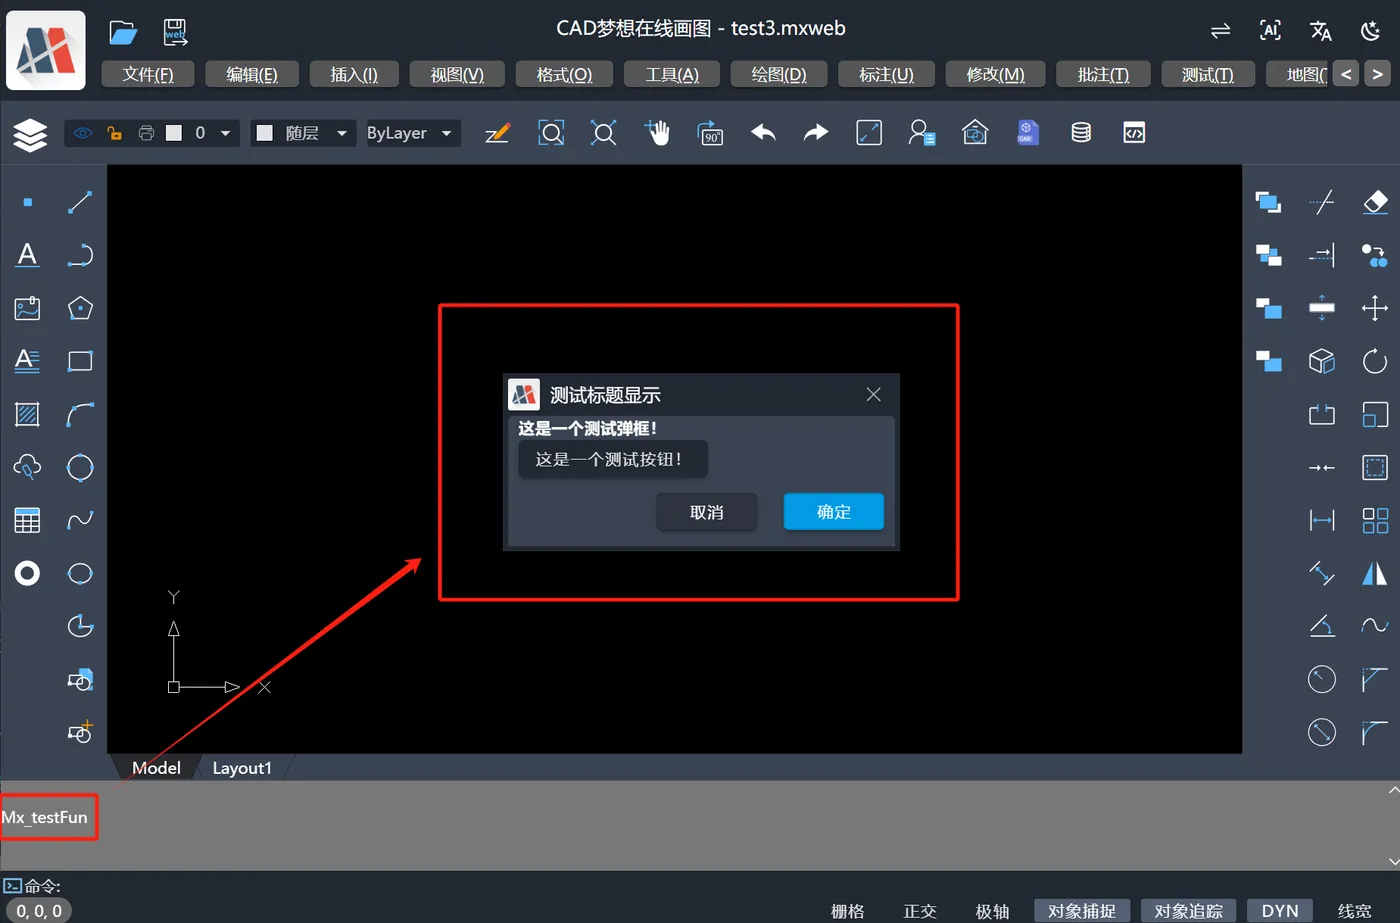Click the language translation icon
Image resolution: width=1400 pixels, height=923 pixels.
click(x=1321, y=31)
